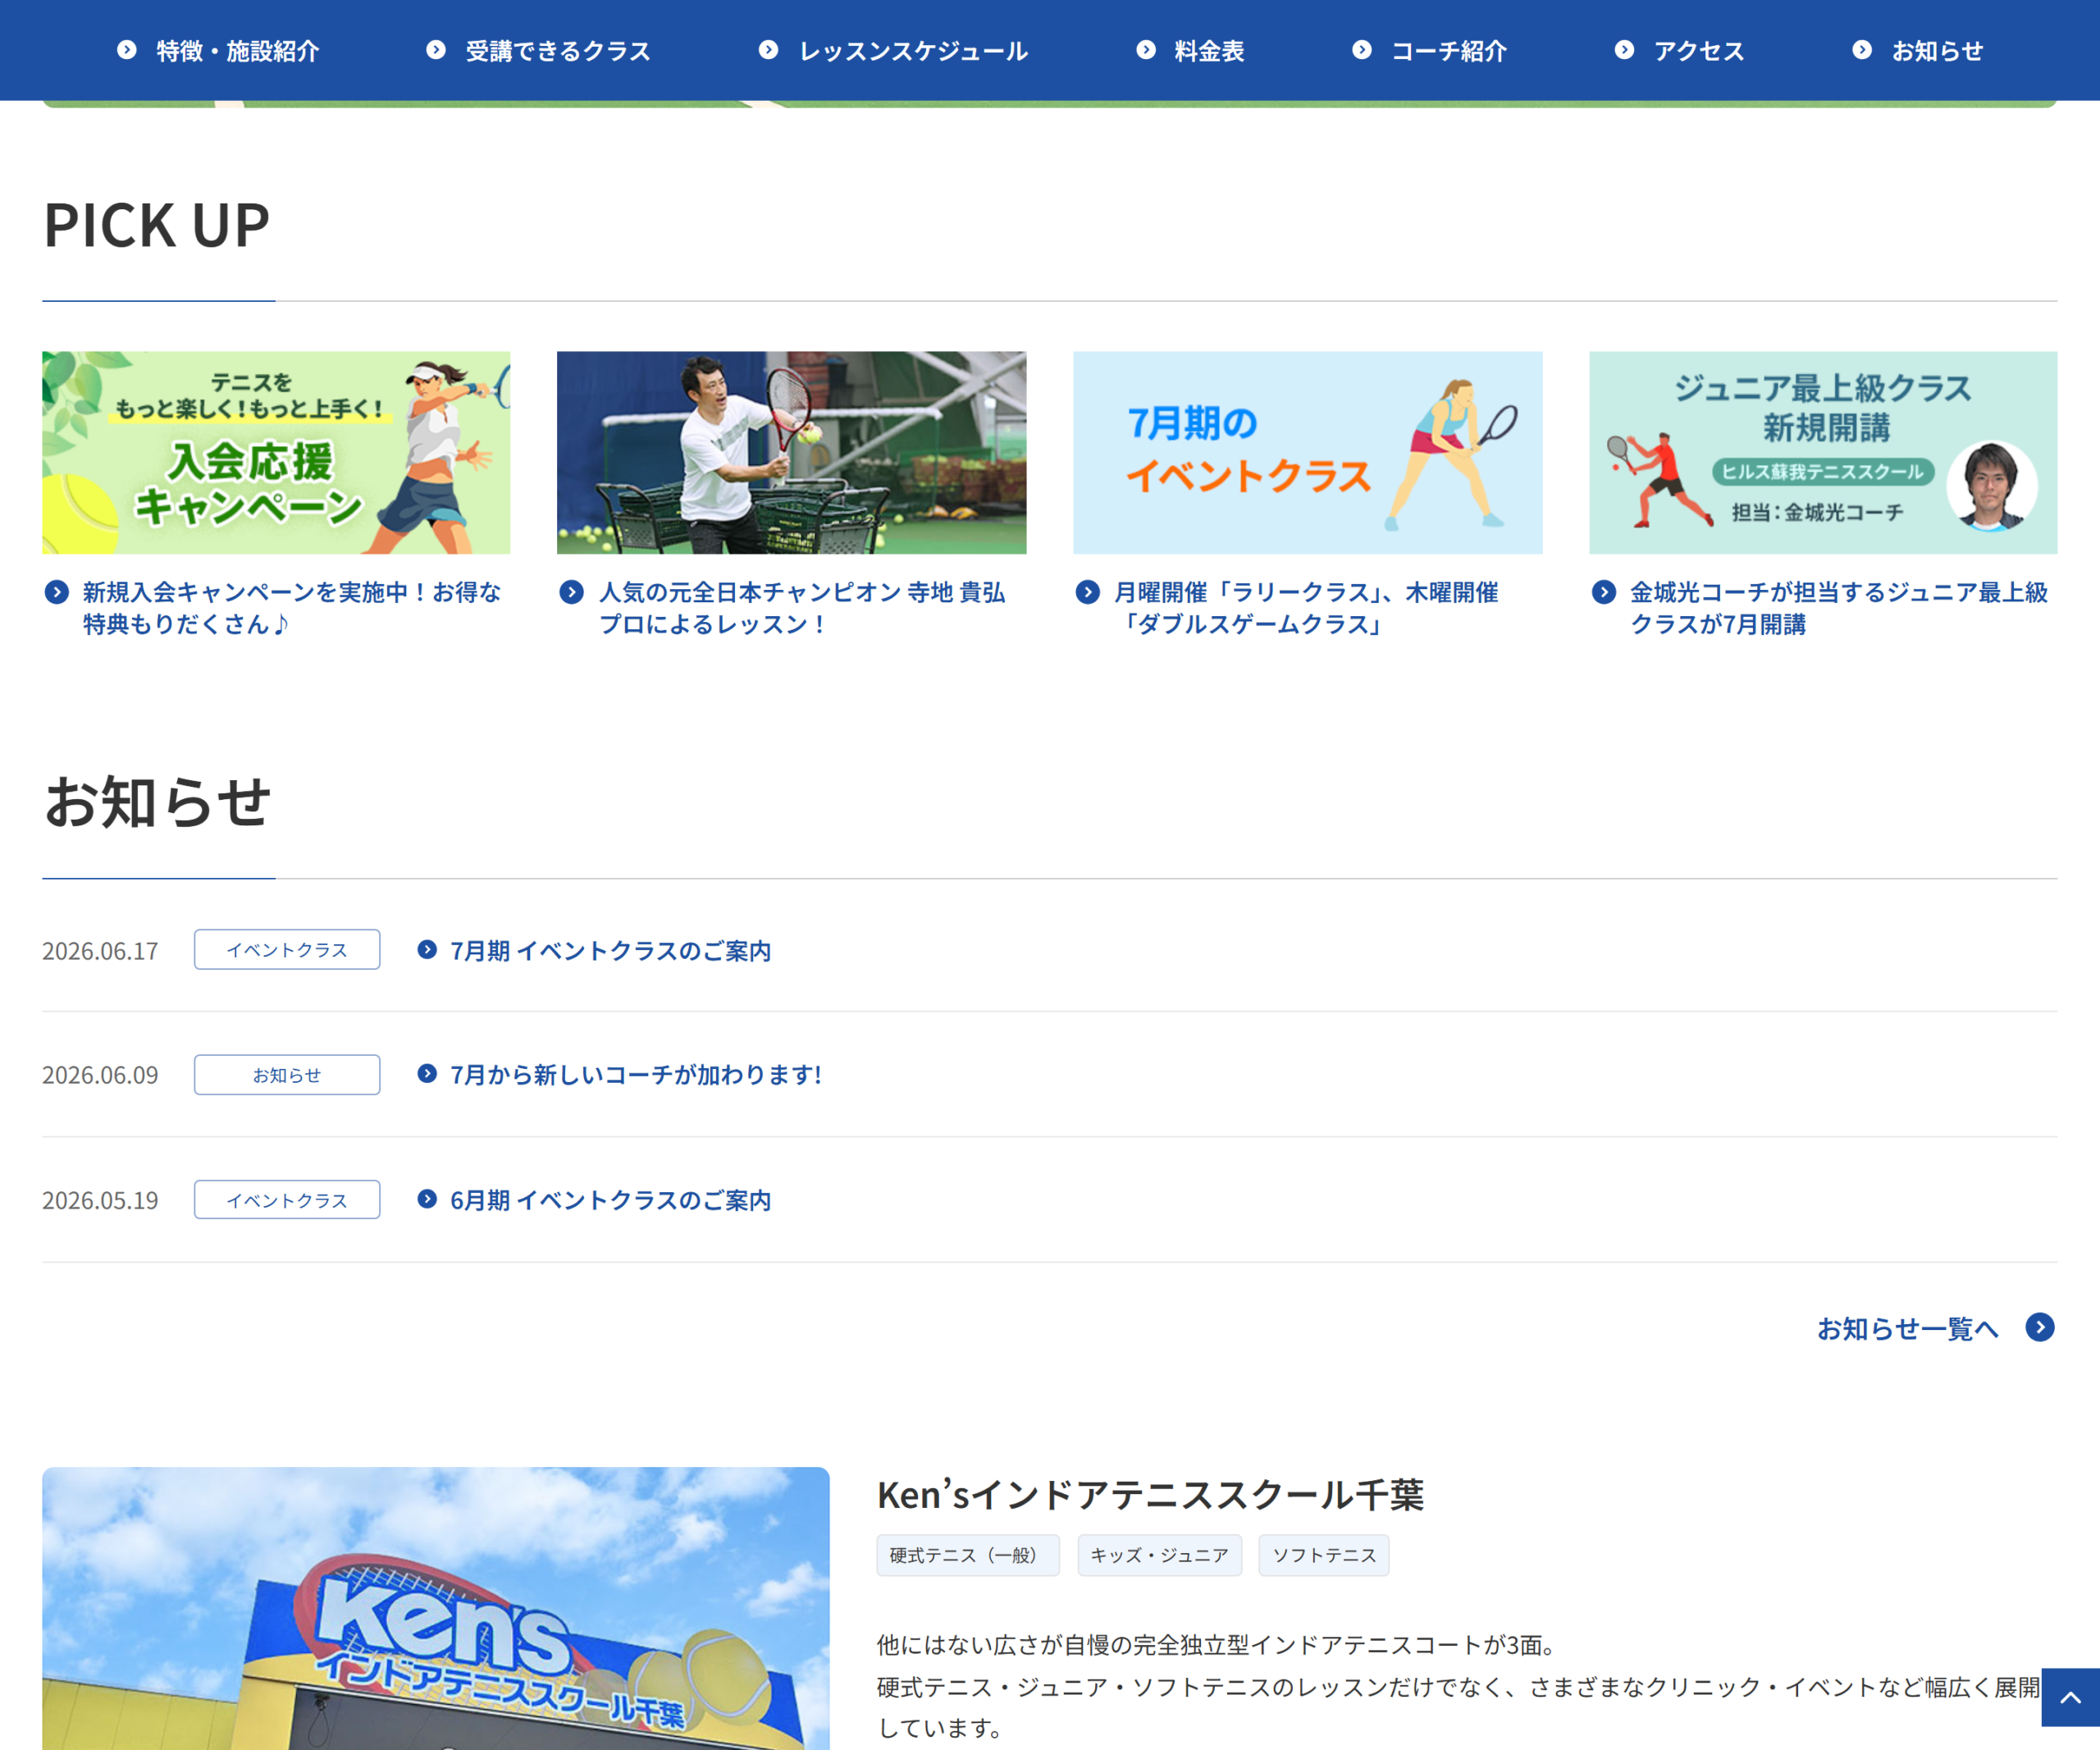Click the arrow icon beside 受講できるクラス
2100x1750 pixels.
pyautogui.click(x=436, y=50)
